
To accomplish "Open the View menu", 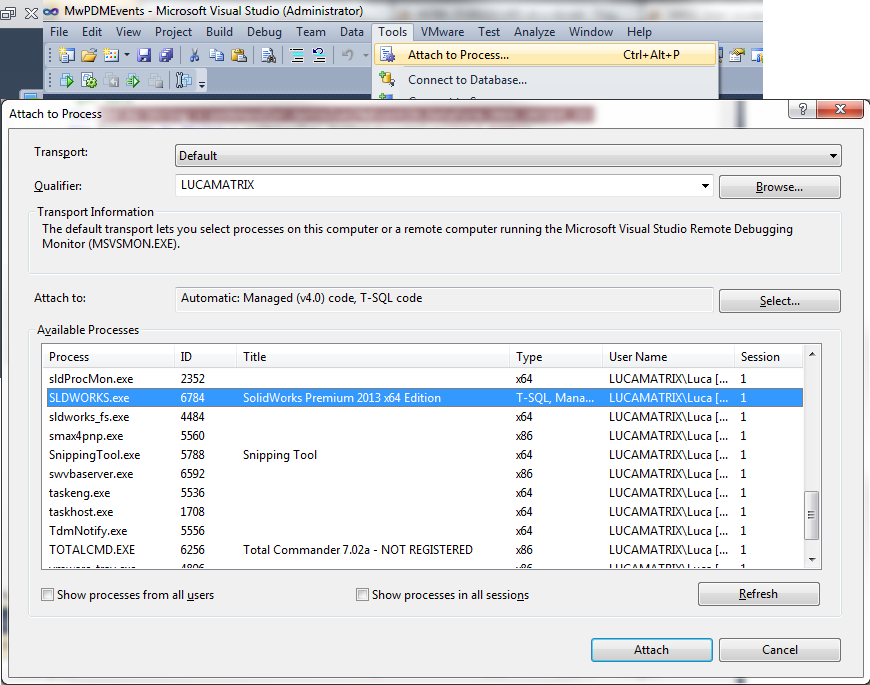I will coord(128,32).
